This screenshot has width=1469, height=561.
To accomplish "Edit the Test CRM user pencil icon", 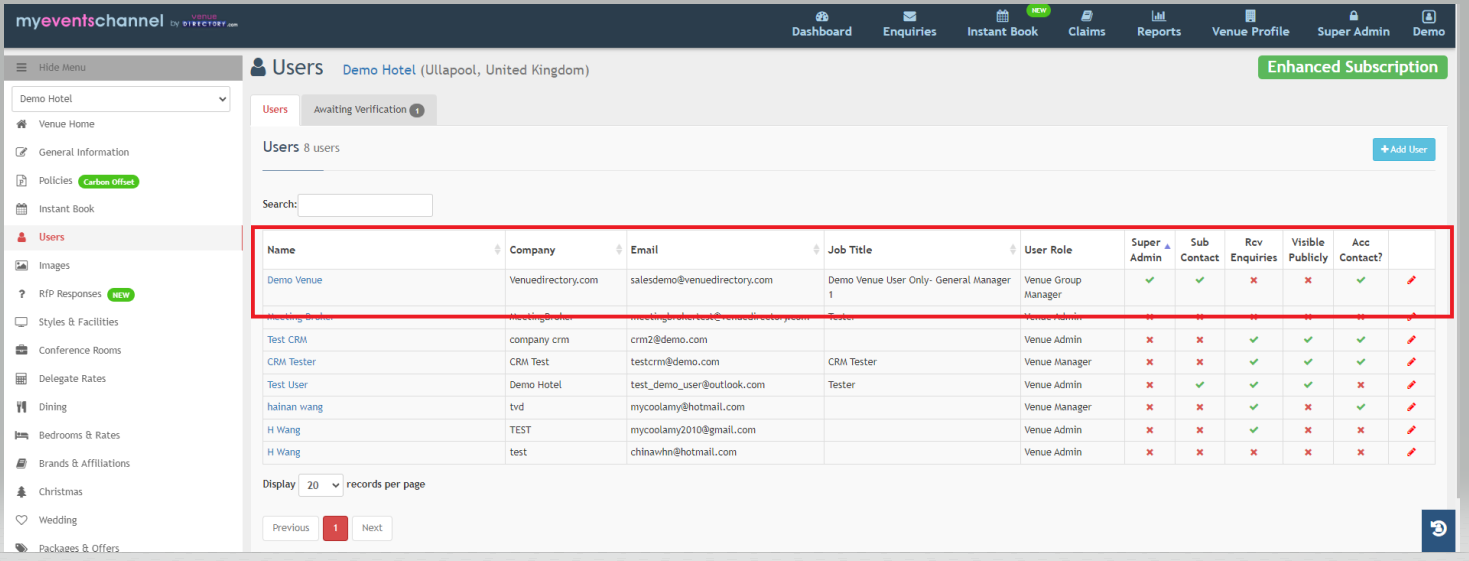I will pos(1411,340).
